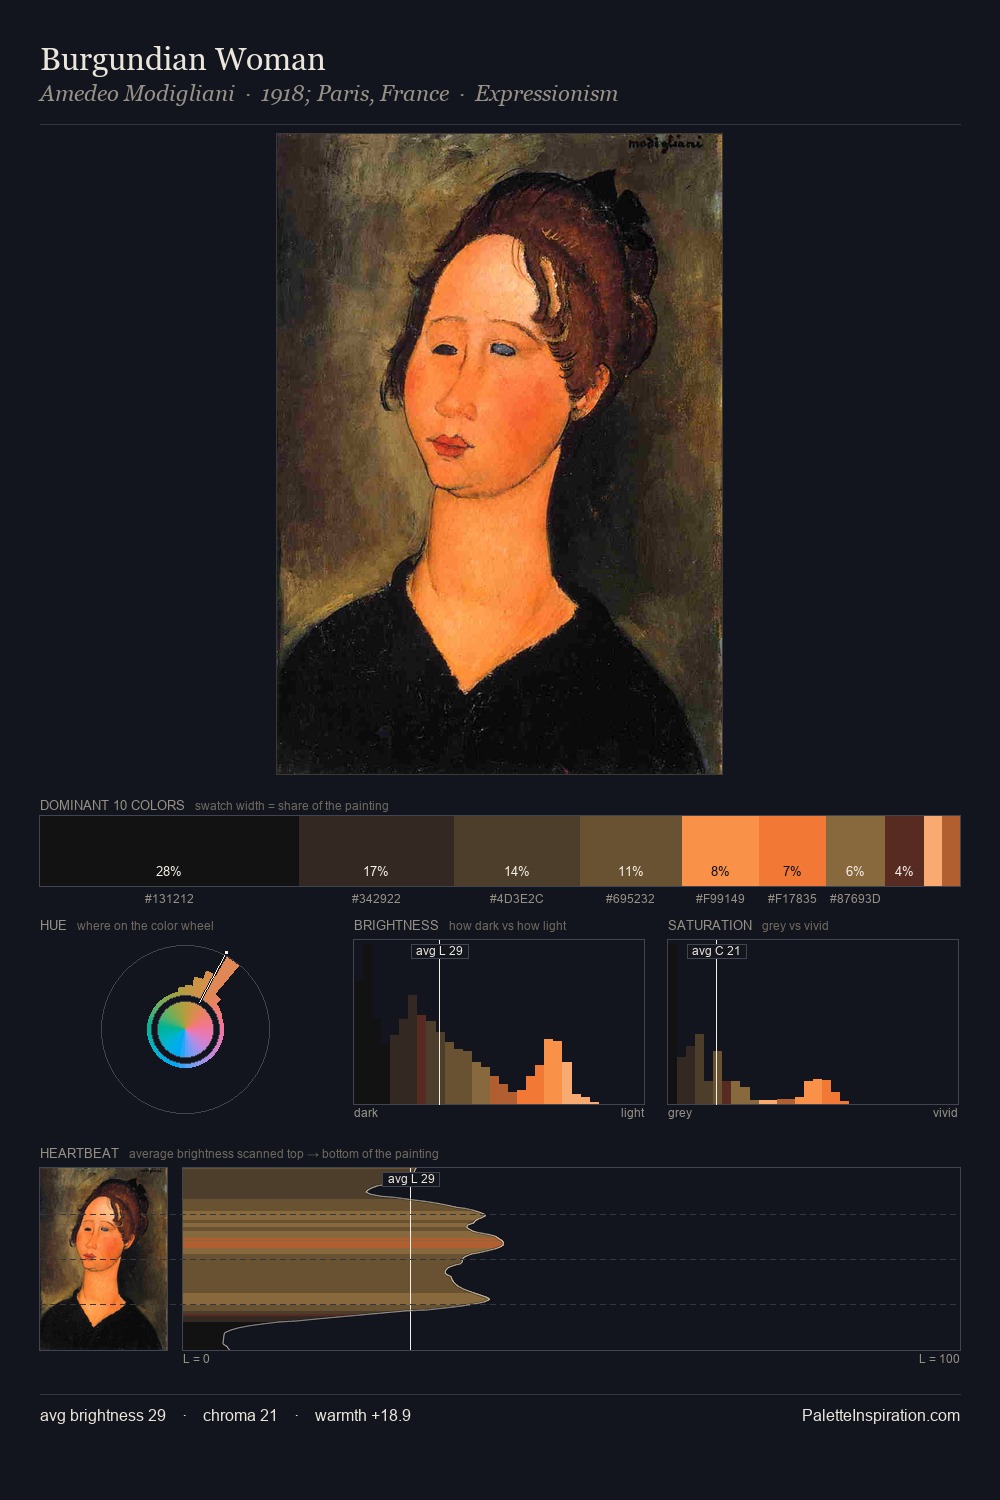The image size is (1000, 1500).
Task: Click the artist name Amedeo Modigliani
Action: click(137, 94)
